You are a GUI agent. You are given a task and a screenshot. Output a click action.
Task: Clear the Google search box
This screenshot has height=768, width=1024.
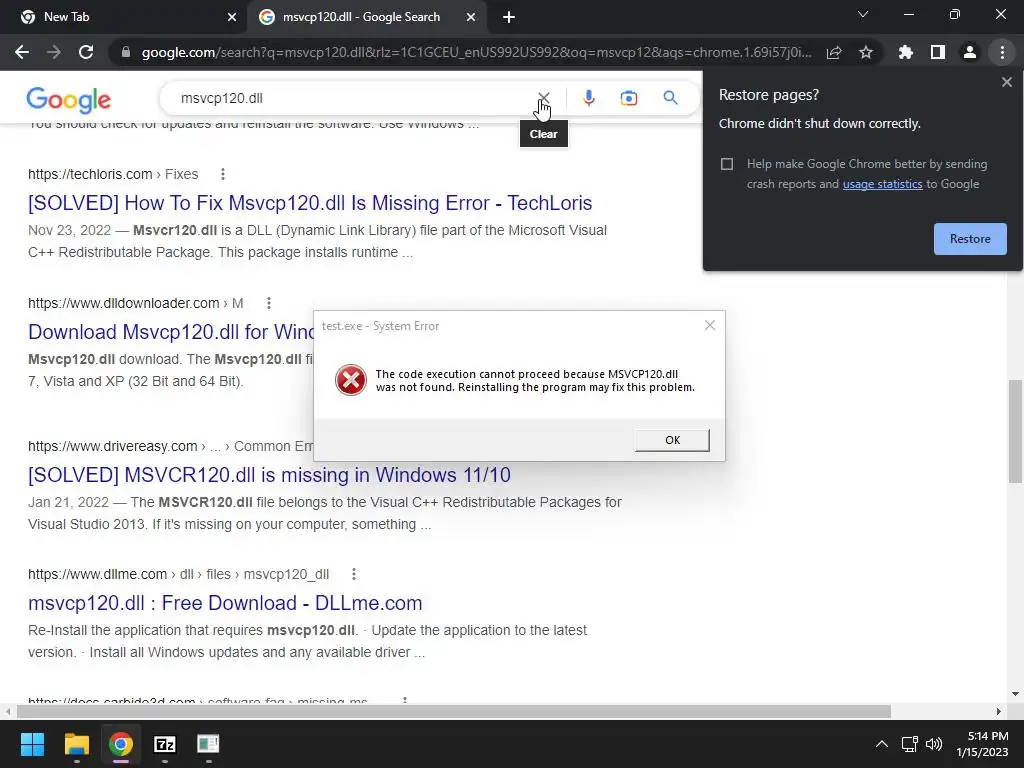543,98
